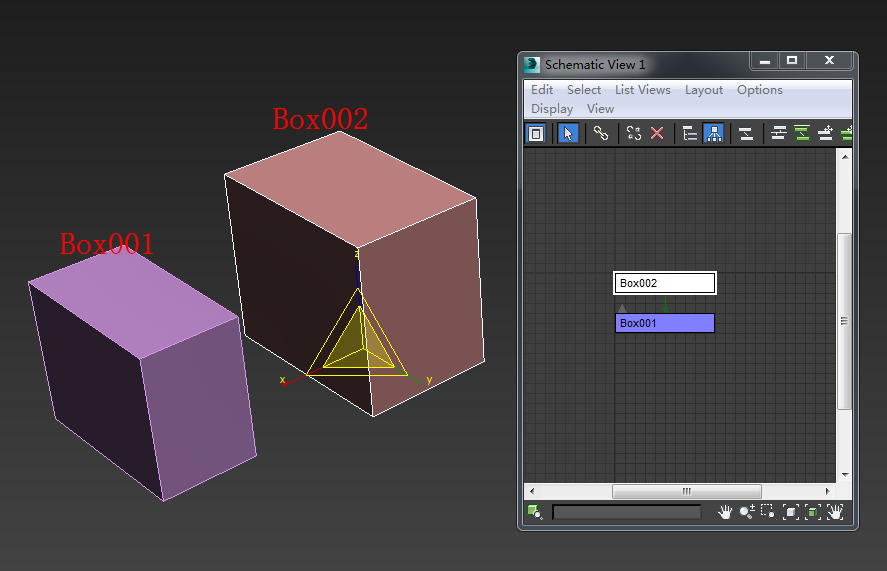Click the selection name search field
This screenshot has height=571, width=887.
[x=626, y=512]
